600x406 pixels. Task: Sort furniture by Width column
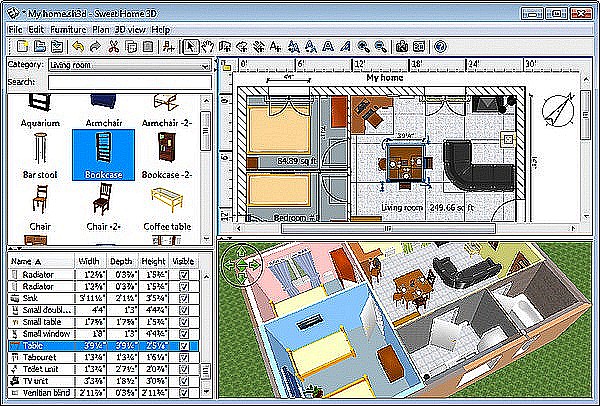click(x=90, y=261)
